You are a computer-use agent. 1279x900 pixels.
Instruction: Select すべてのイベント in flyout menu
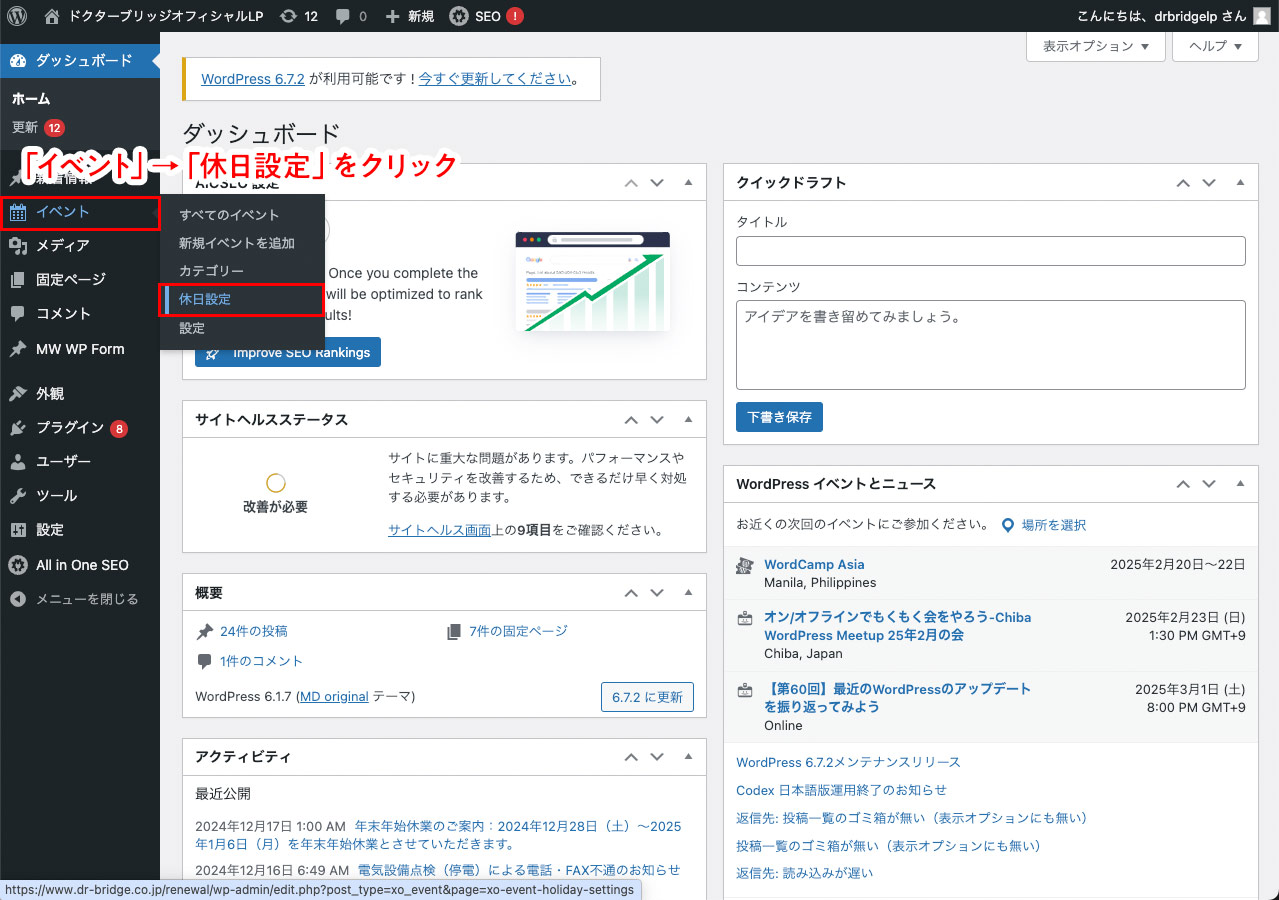(229, 215)
